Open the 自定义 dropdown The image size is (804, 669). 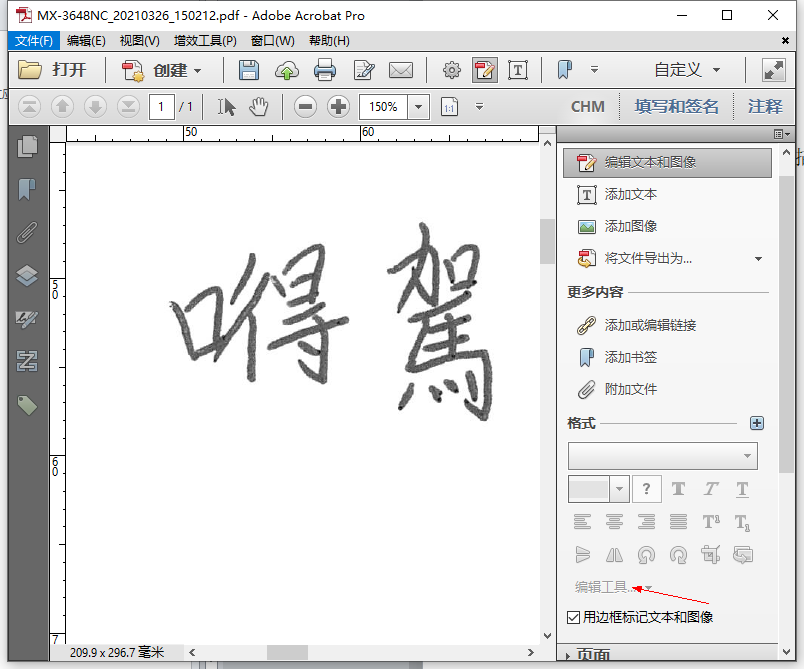coord(688,70)
